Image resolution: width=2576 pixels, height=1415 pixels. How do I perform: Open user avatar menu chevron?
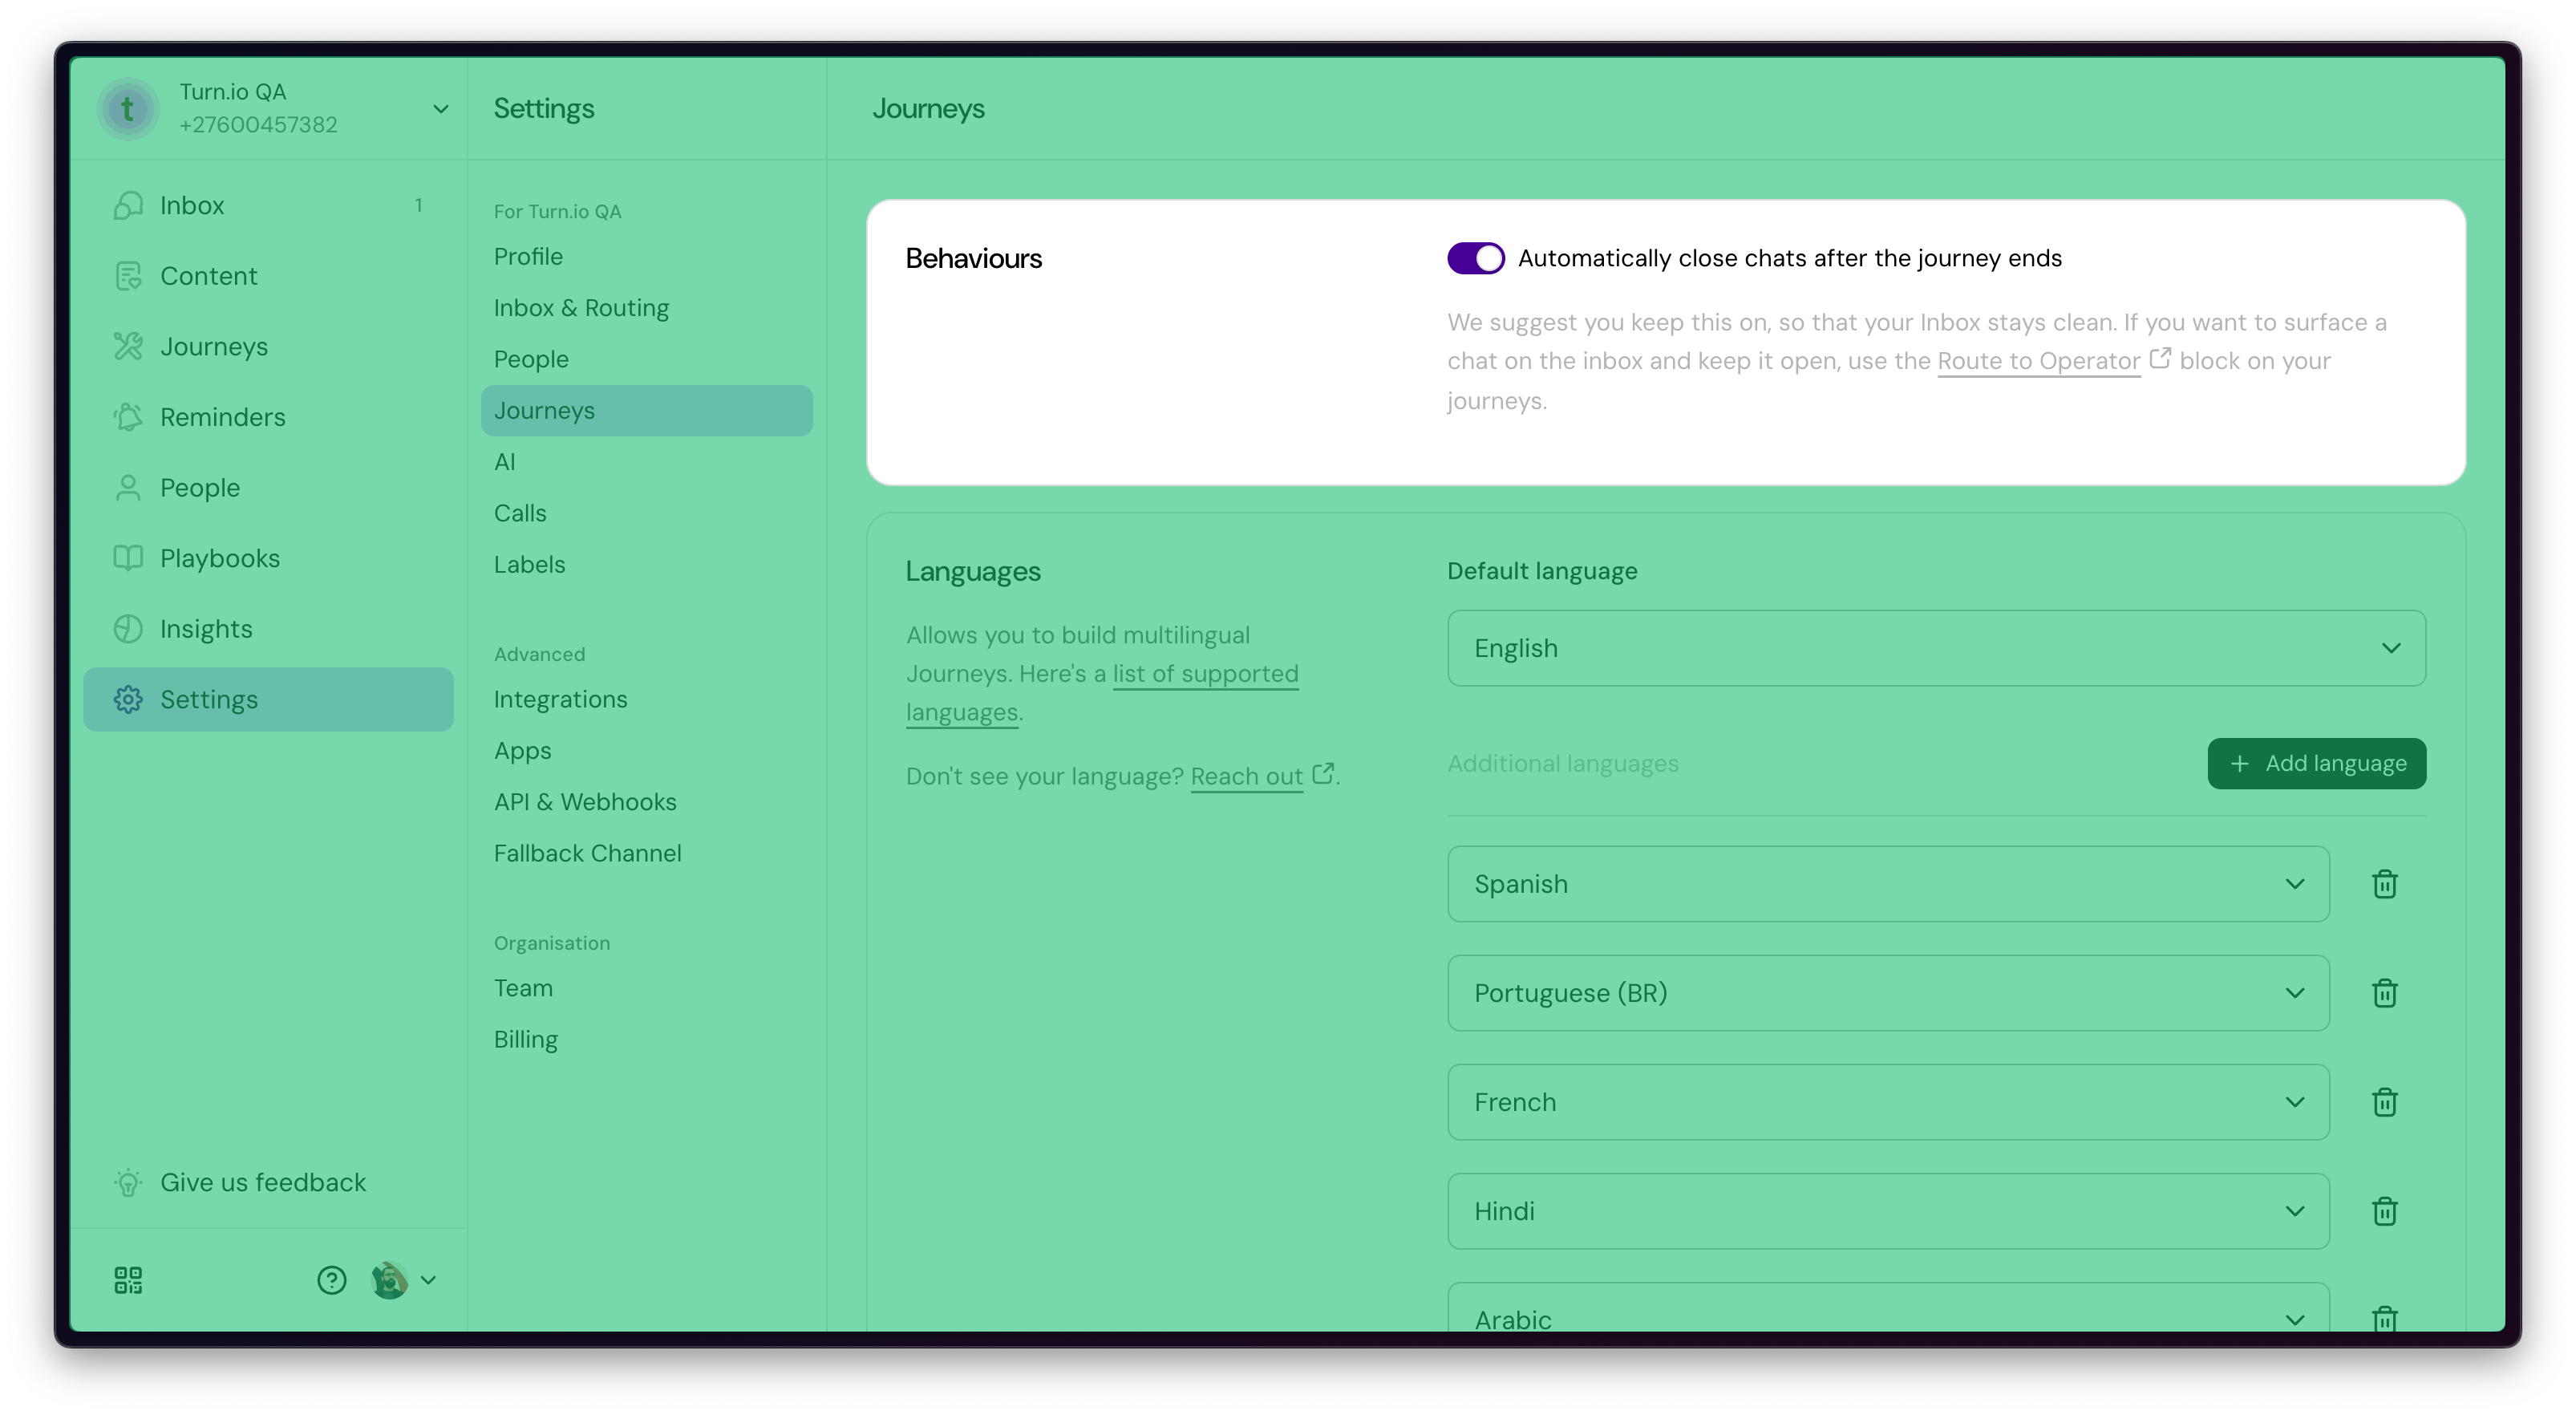428,1280
